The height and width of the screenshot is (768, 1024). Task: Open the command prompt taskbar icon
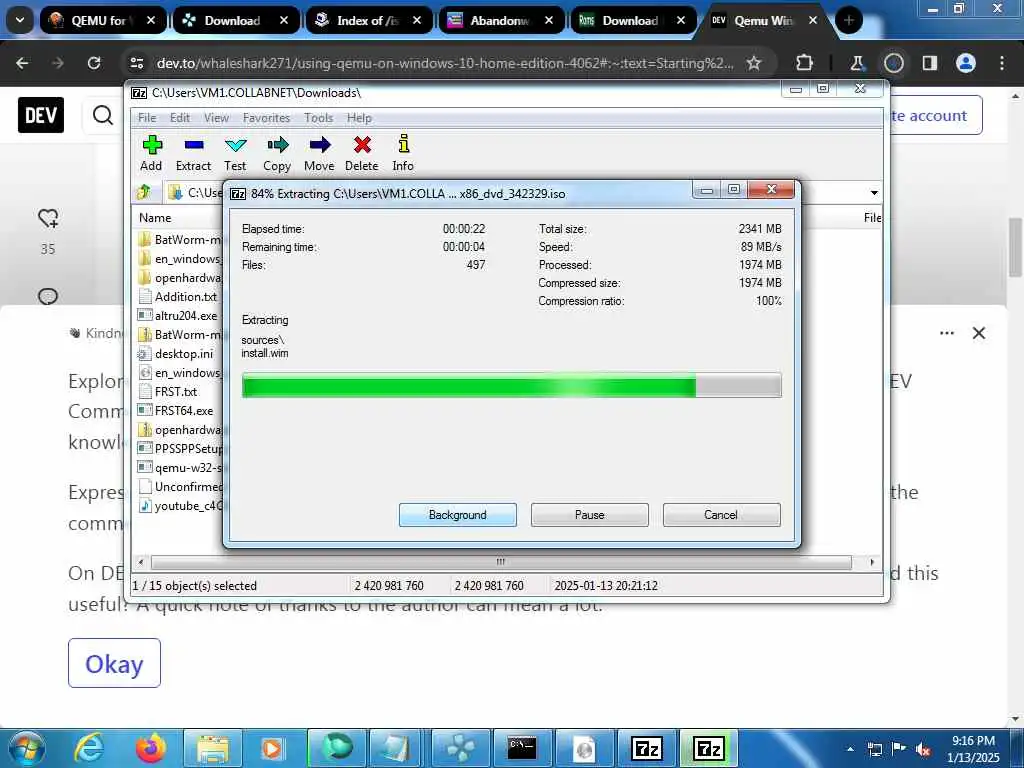[x=522, y=748]
